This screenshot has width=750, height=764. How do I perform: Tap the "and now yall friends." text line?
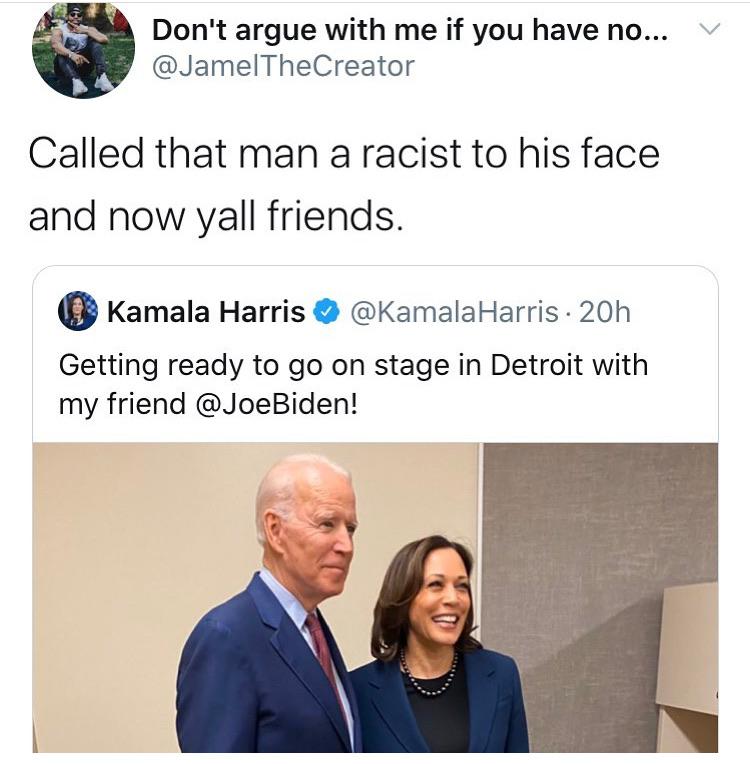[x=216, y=215]
